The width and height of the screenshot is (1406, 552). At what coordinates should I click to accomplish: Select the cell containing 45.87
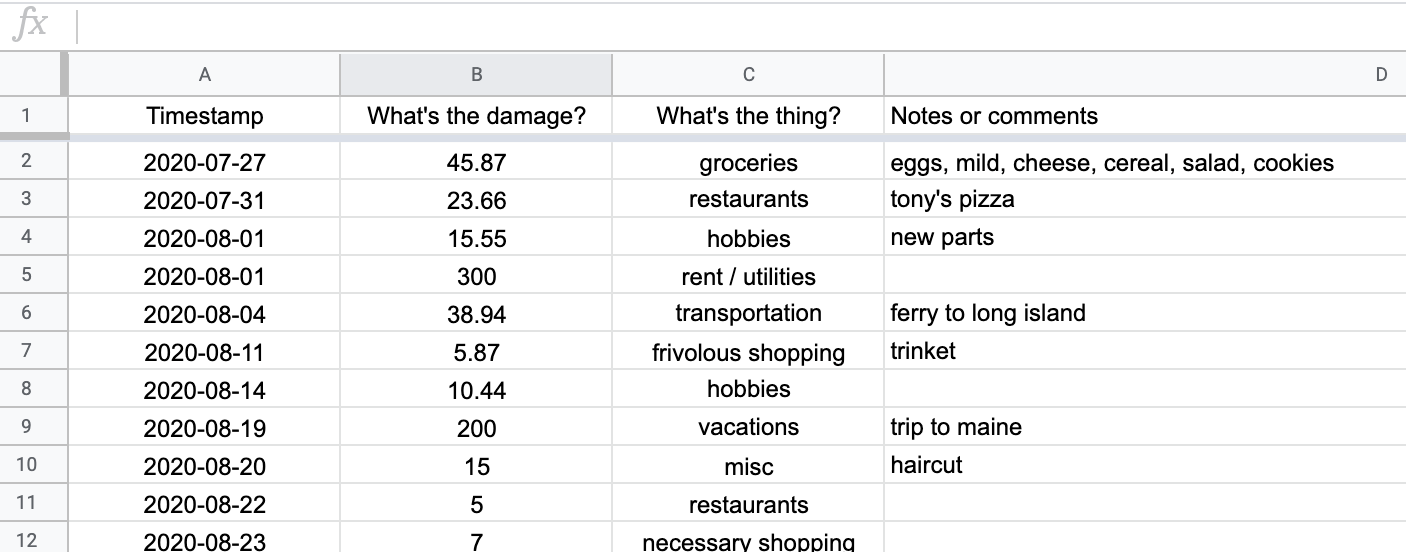(476, 162)
